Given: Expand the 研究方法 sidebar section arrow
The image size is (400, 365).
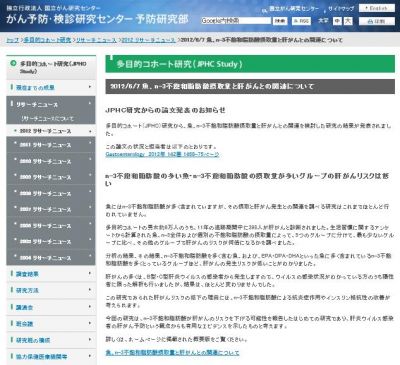Looking at the screenshot, I should pos(90,290).
